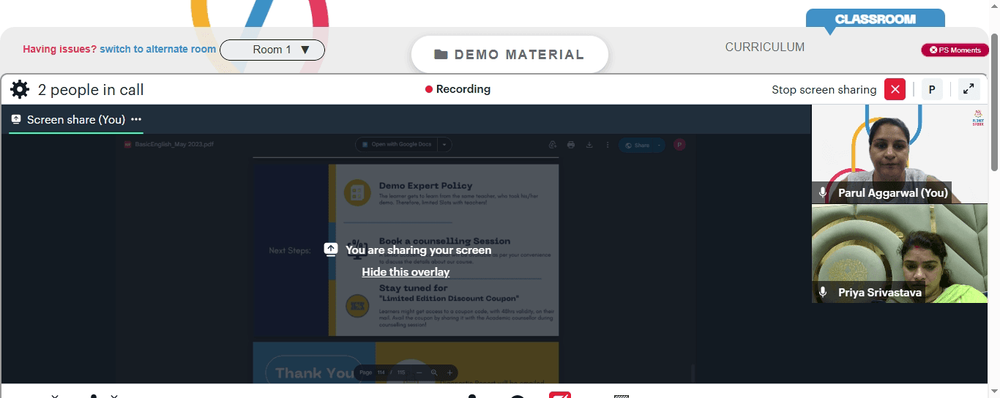The image size is (1000, 398).
Task: Click mic icon beside Priya Srivastava
Action: click(823, 292)
